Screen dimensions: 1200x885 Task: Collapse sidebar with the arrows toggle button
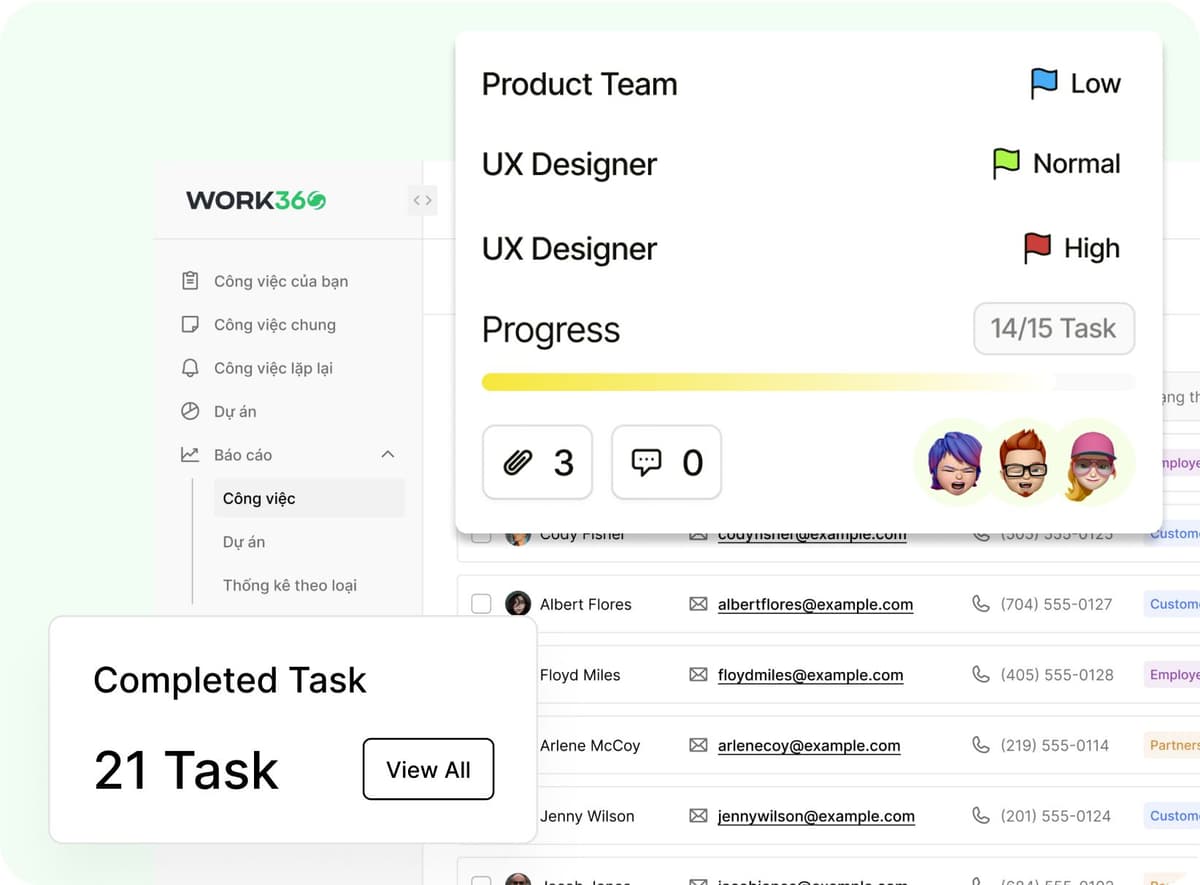point(422,200)
